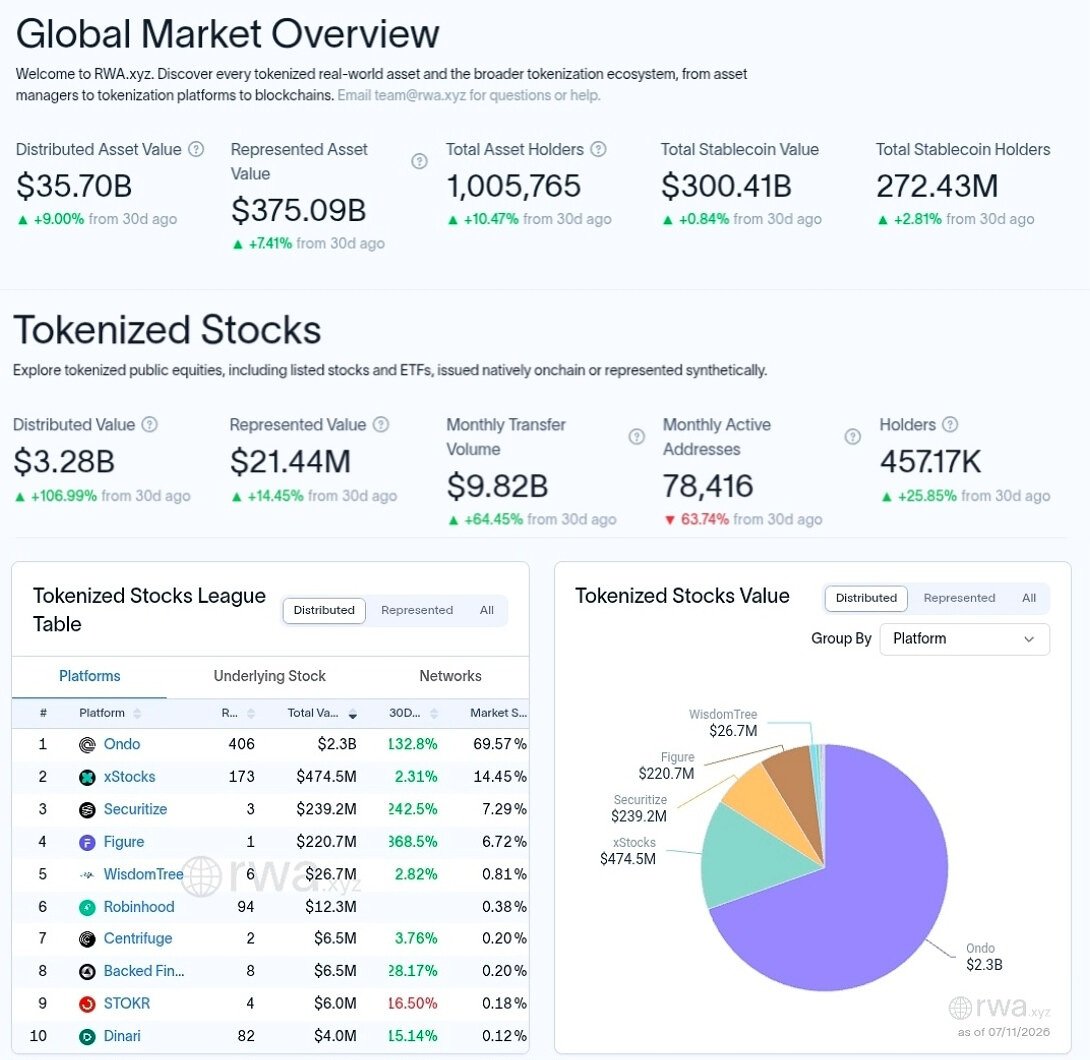The width and height of the screenshot is (1090, 1060).
Task: Open the Dinari platform link
Action: (x=122, y=1036)
